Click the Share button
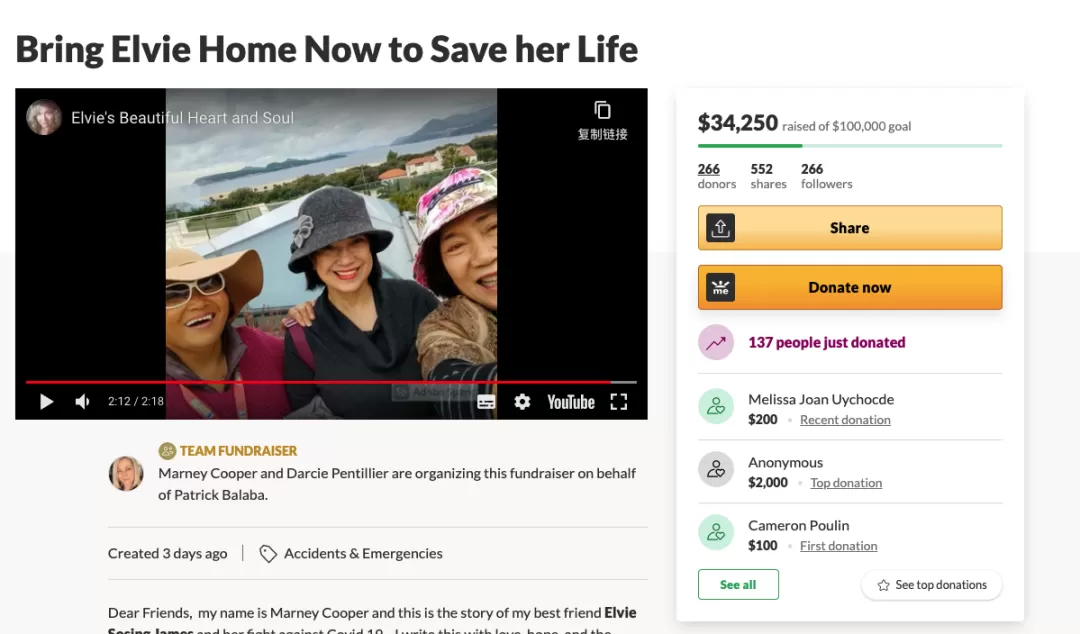The width and height of the screenshot is (1080, 634). (850, 228)
